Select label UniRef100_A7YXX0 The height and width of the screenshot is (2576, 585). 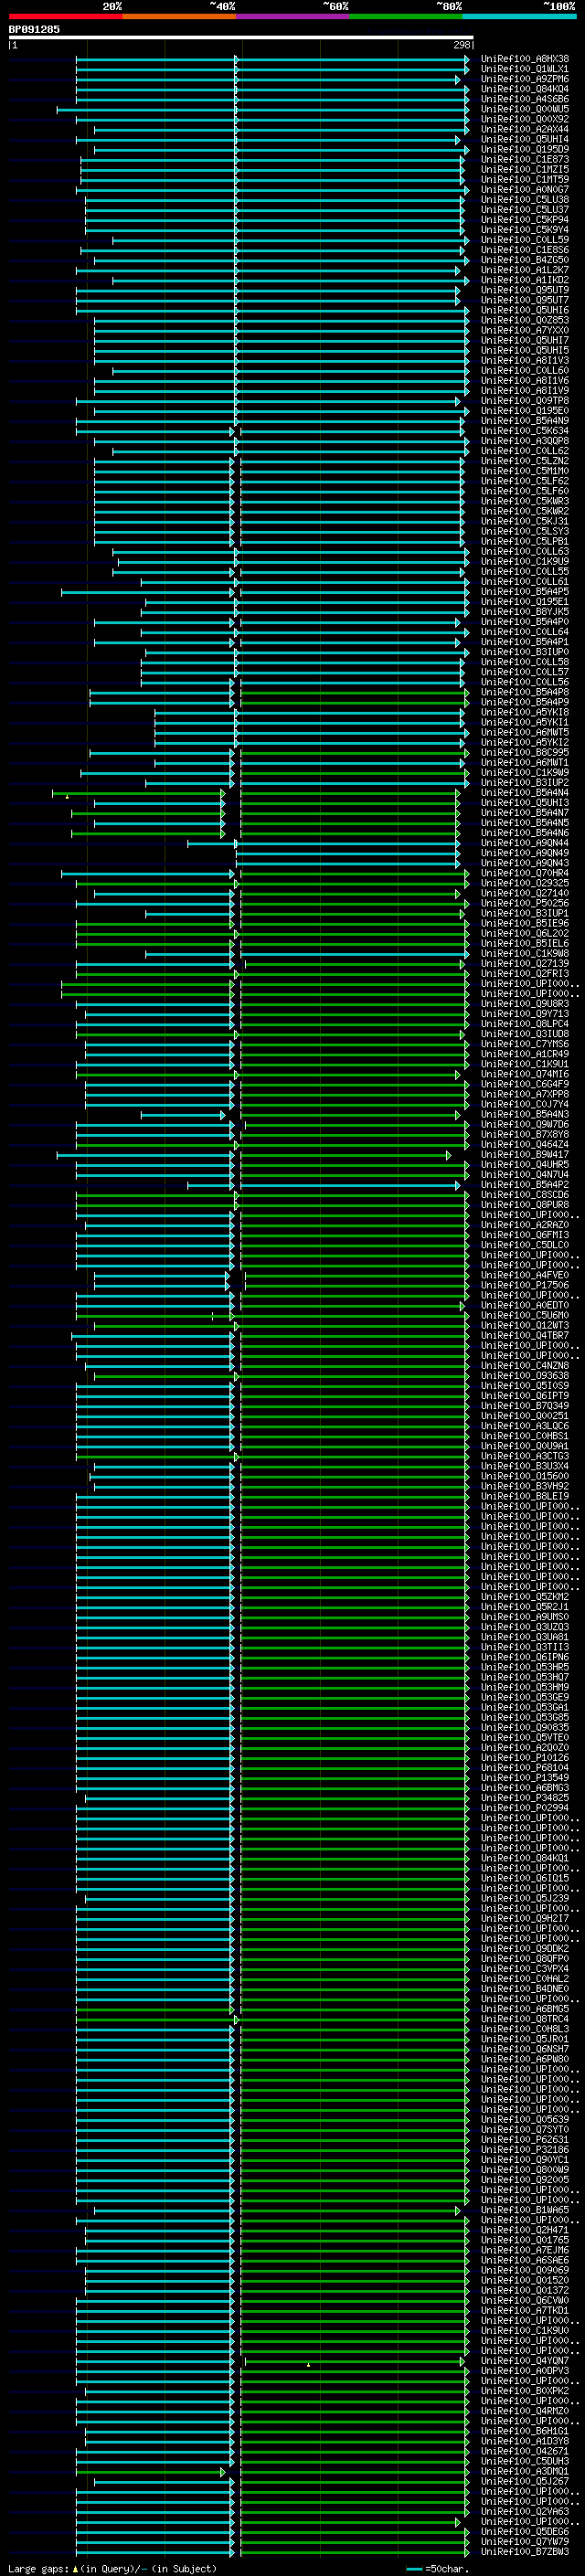coord(525,330)
